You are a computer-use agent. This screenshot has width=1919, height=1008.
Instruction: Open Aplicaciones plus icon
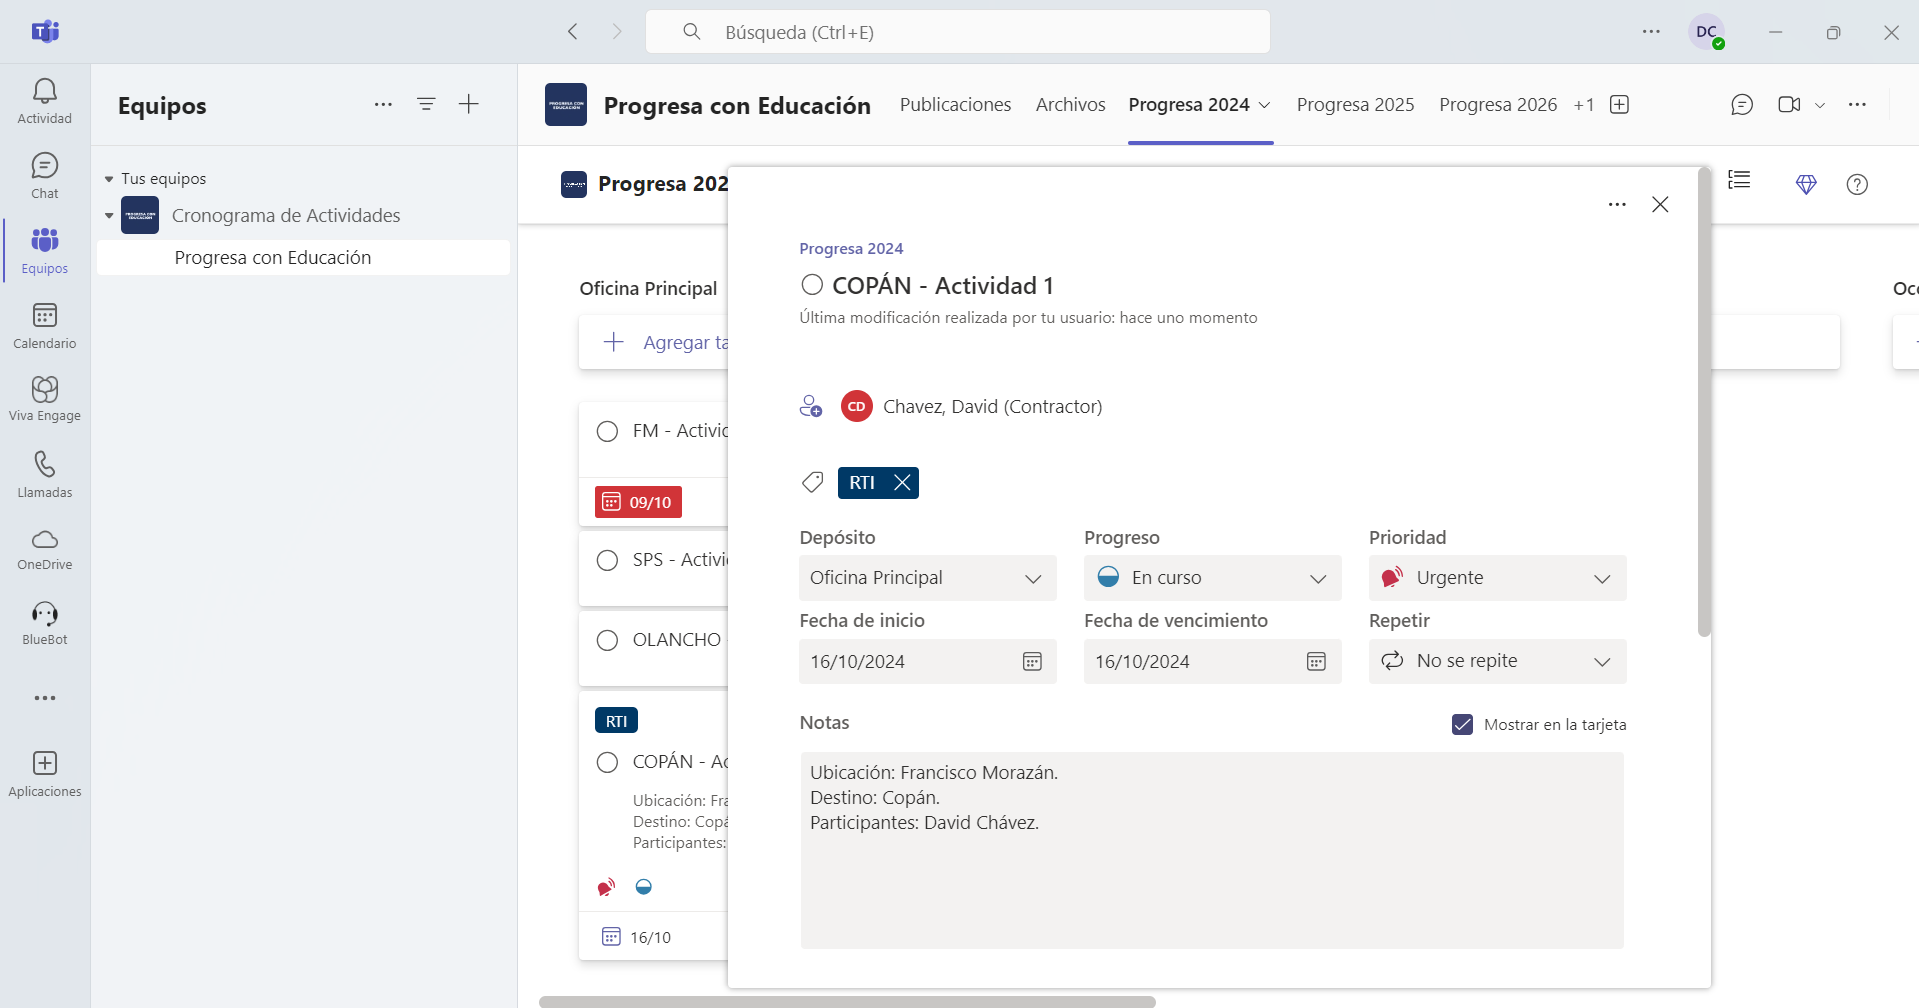click(x=45, y=775)
